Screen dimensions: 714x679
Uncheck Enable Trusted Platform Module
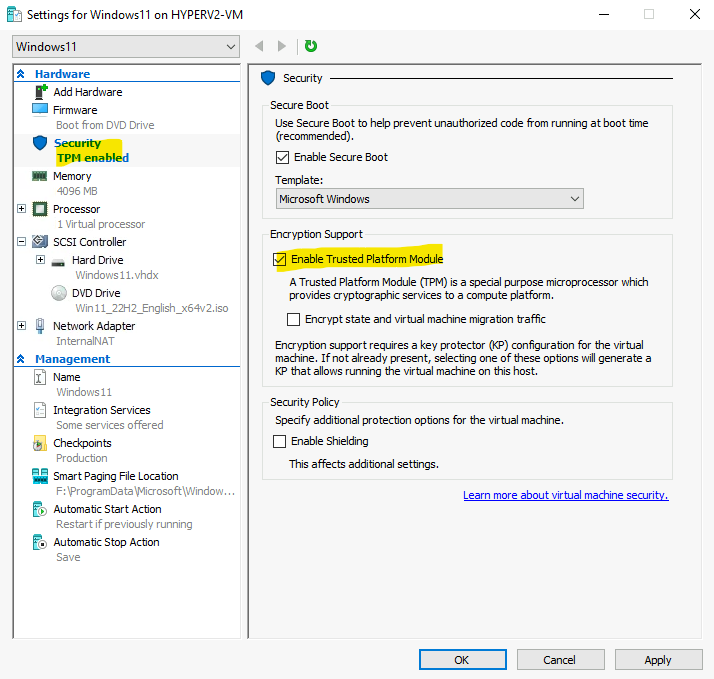(279, 259)
